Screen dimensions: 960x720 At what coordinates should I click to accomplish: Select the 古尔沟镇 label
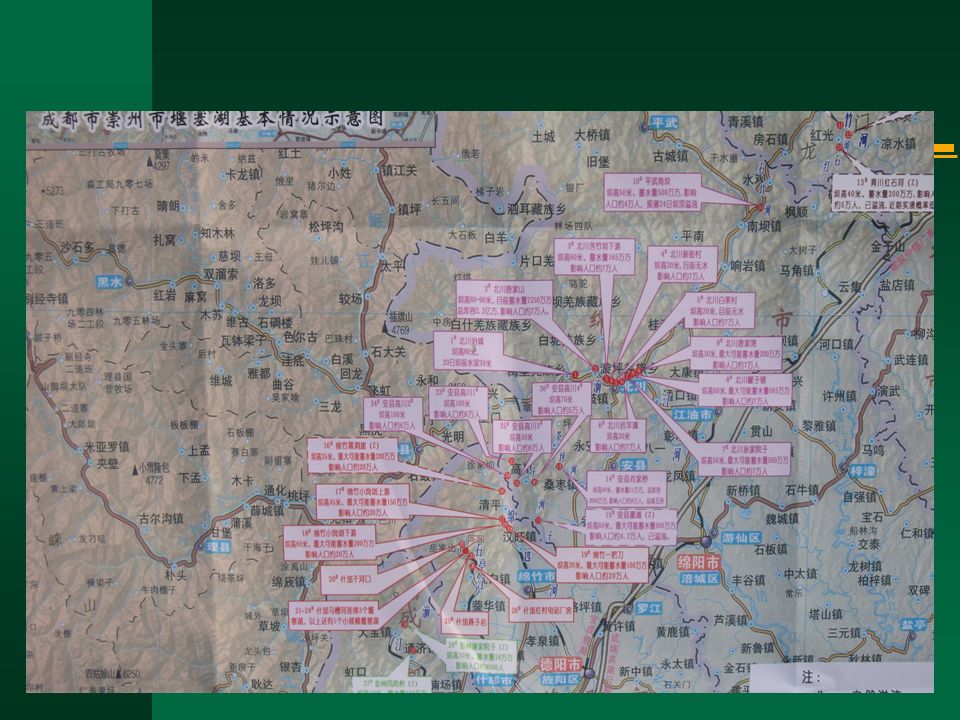tap(161, 519)
